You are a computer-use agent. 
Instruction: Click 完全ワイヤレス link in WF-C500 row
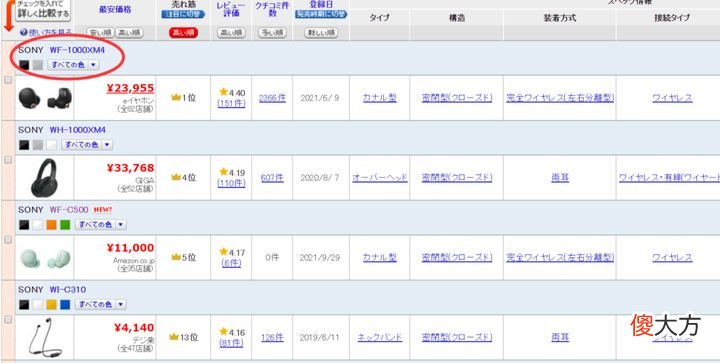(560, 257)
